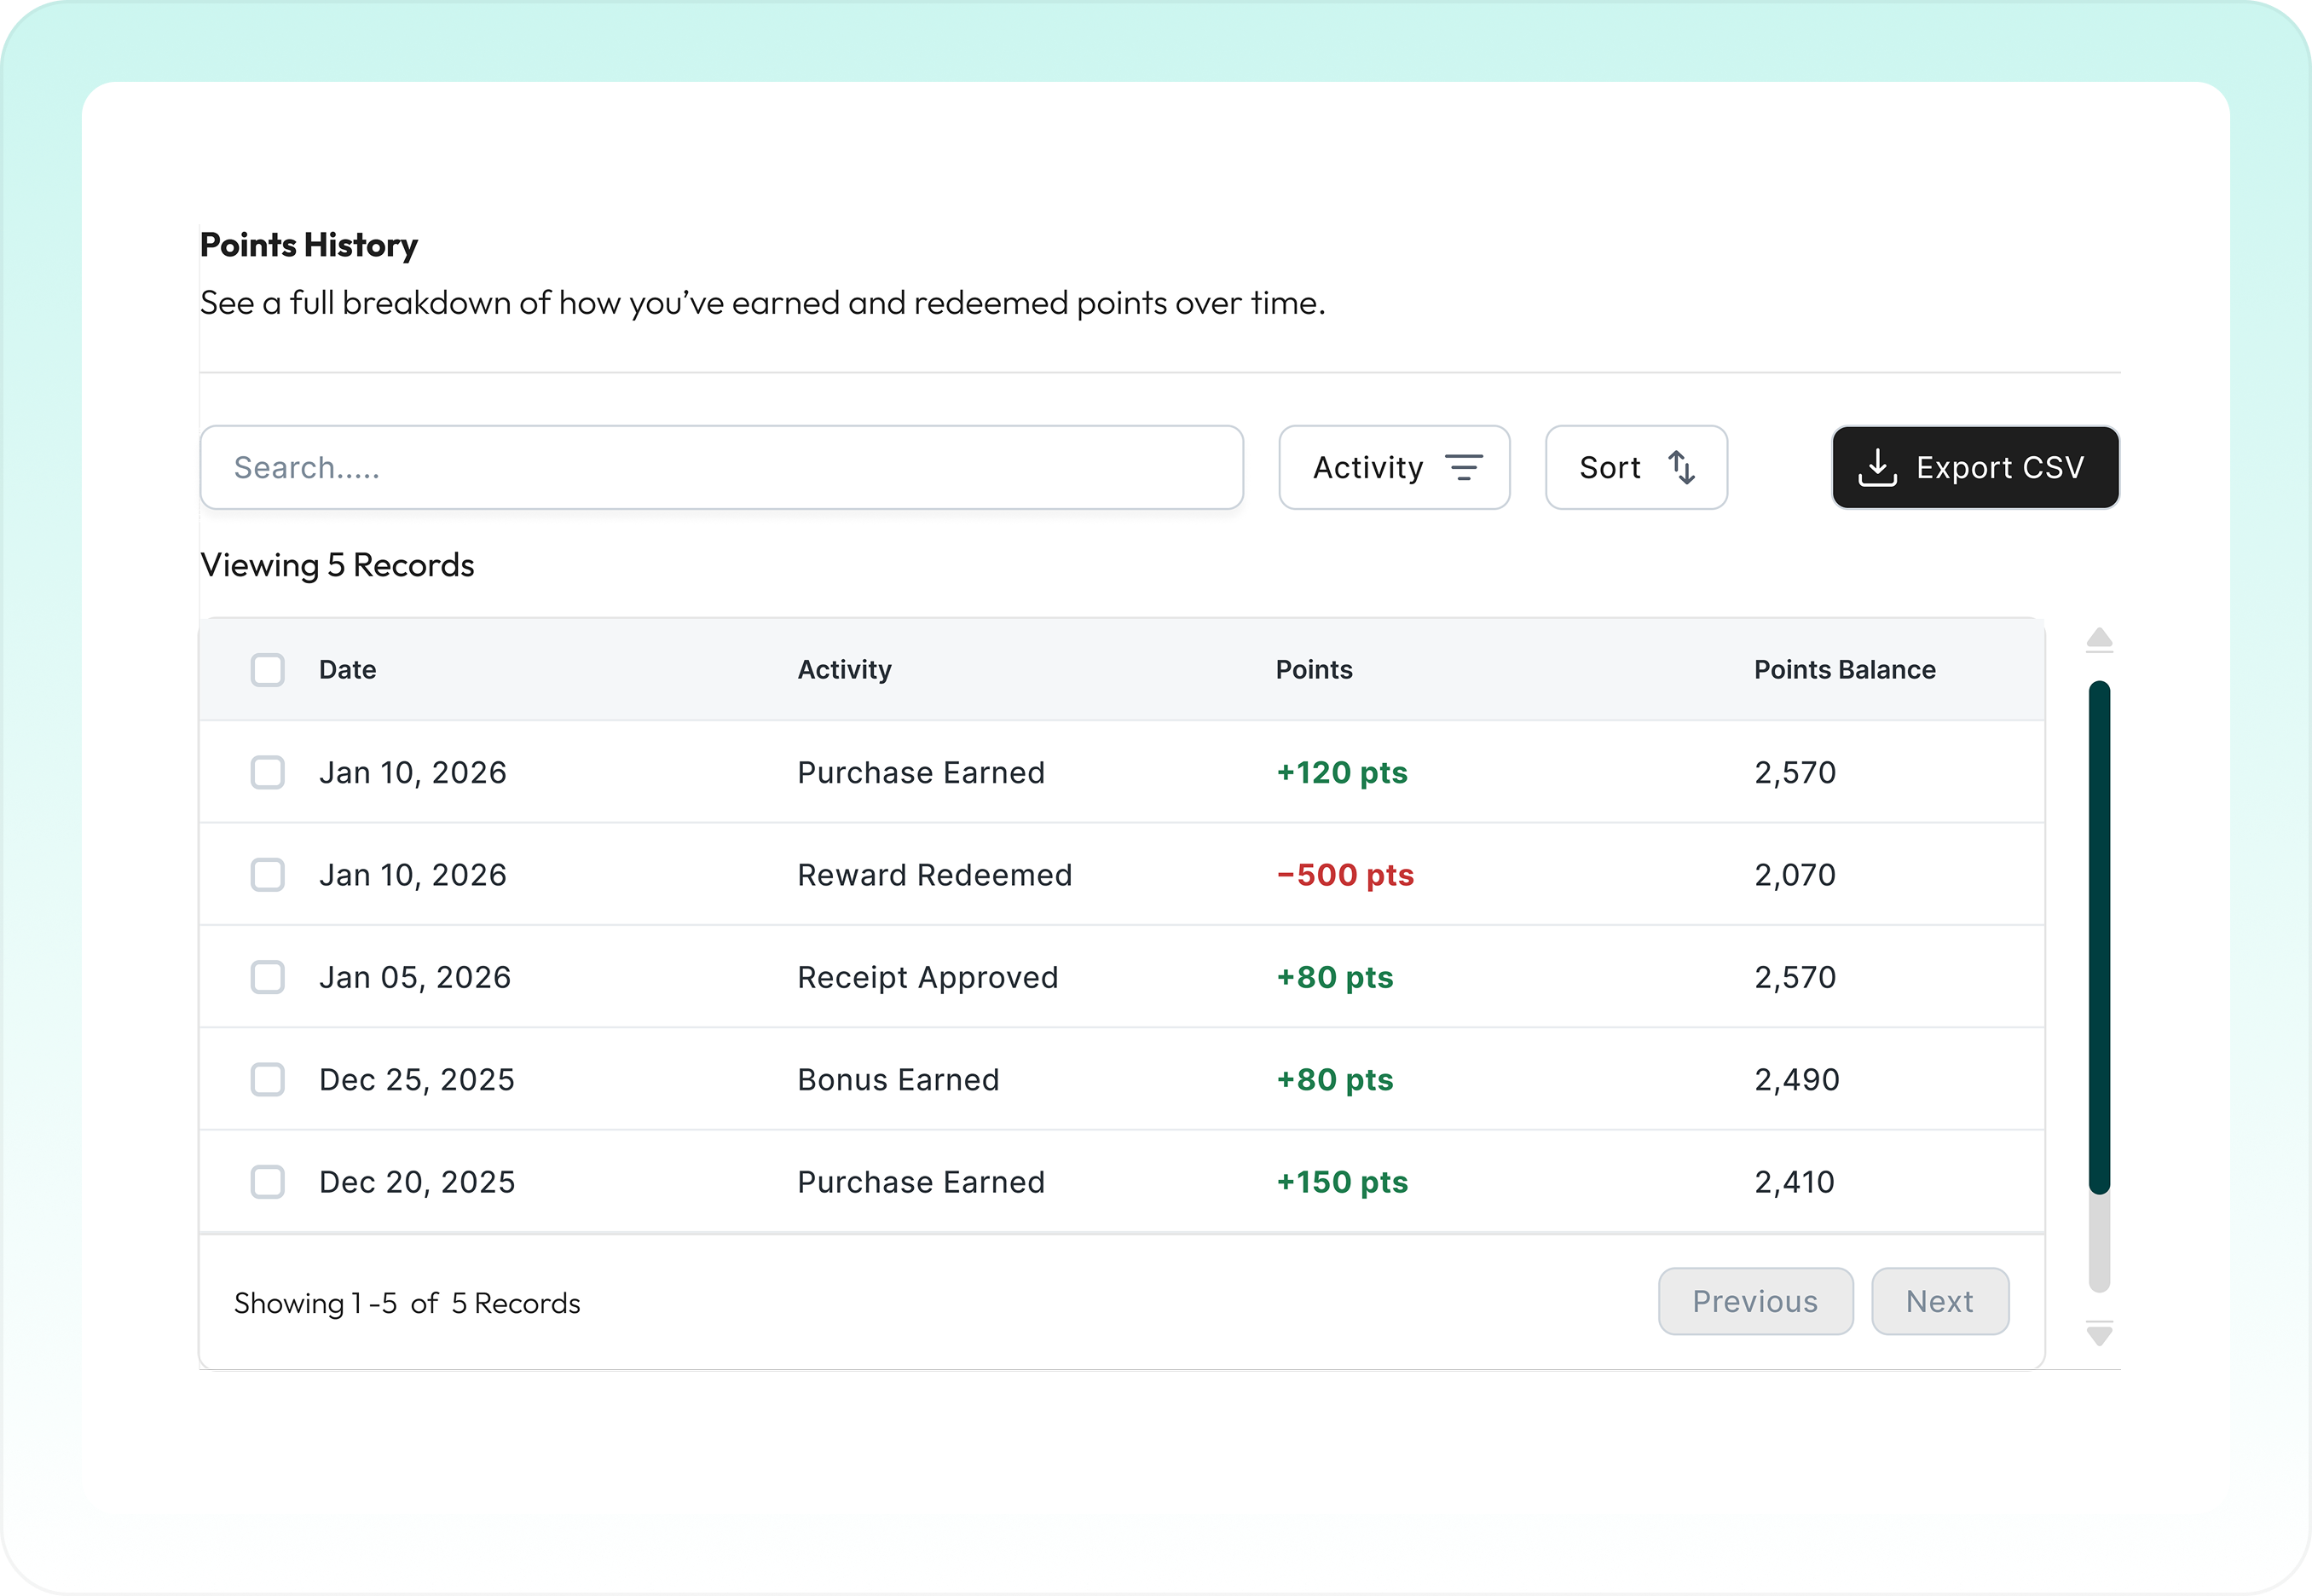Click the Points column header
The height and width of the screenshot is (1596, 2312).
point(1313,670)
